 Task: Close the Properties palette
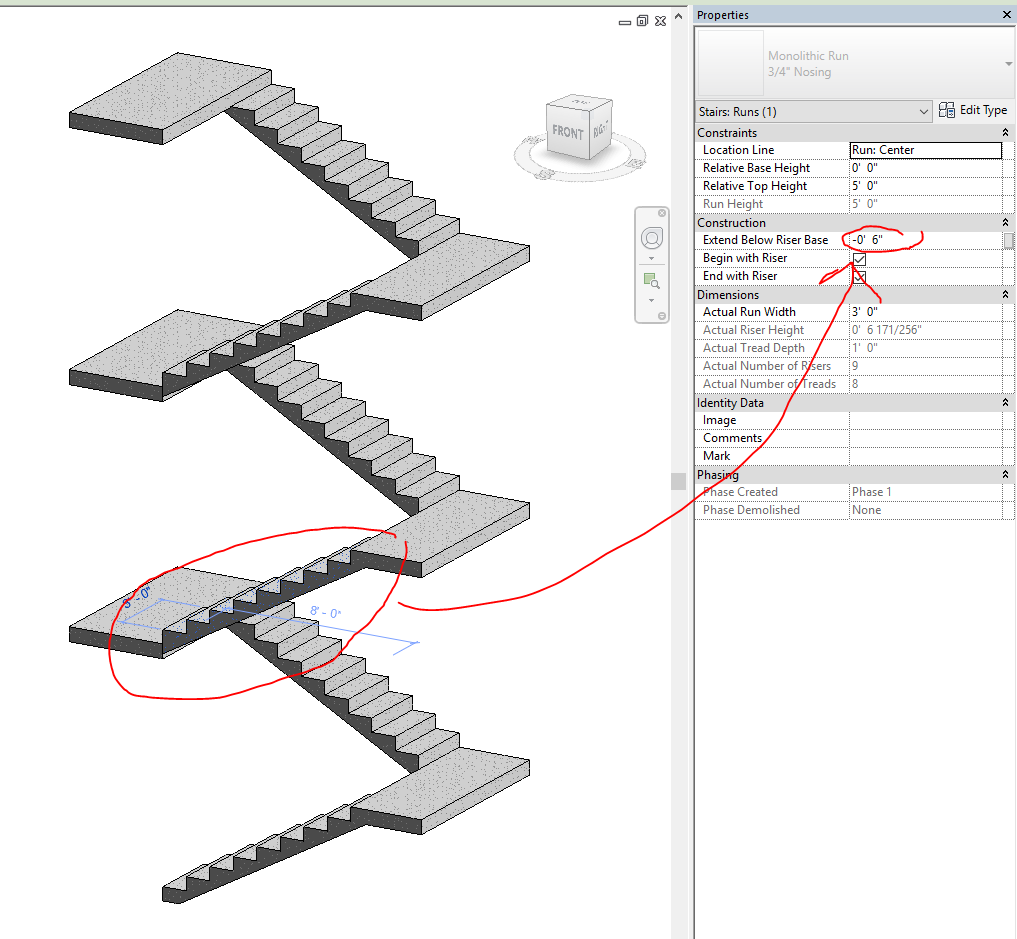(x=1006, y=14)
